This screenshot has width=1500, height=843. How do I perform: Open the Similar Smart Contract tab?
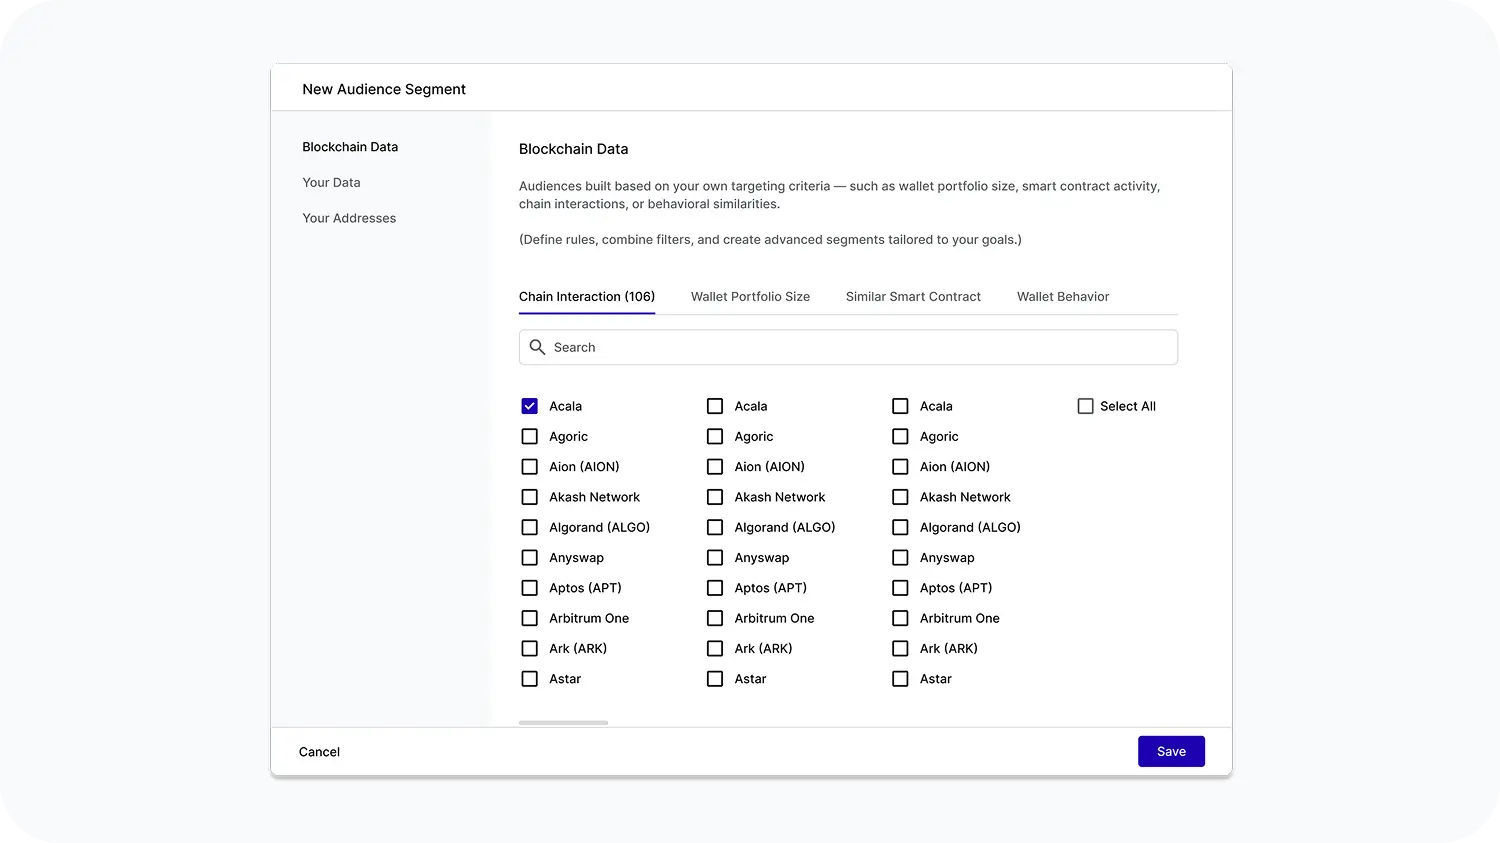[913, 297]
